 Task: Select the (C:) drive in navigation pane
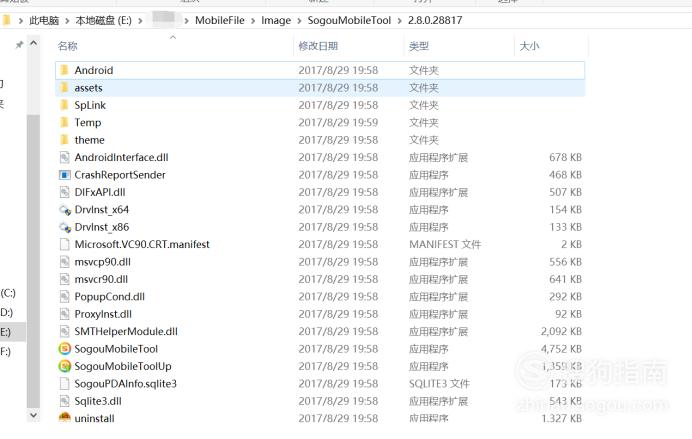point(8,293)
